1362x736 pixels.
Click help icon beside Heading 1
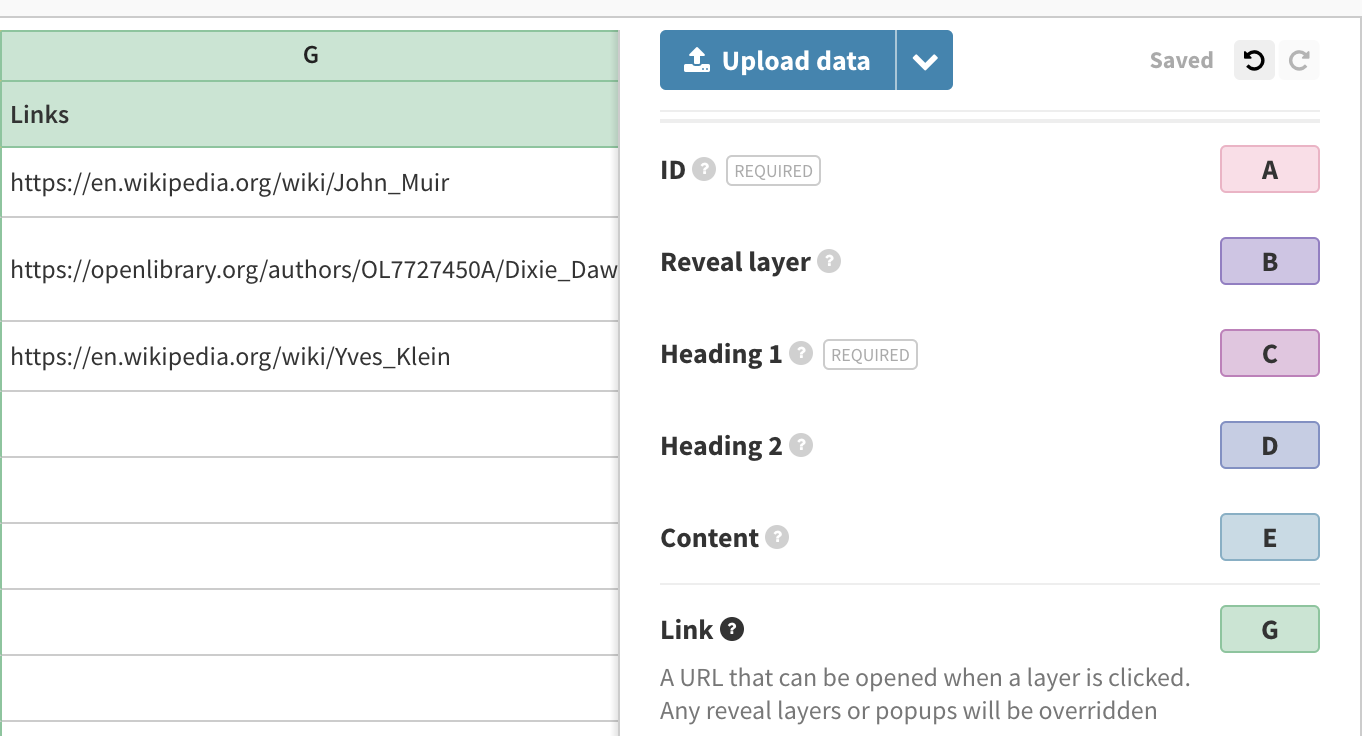click(x=800, y=353)
